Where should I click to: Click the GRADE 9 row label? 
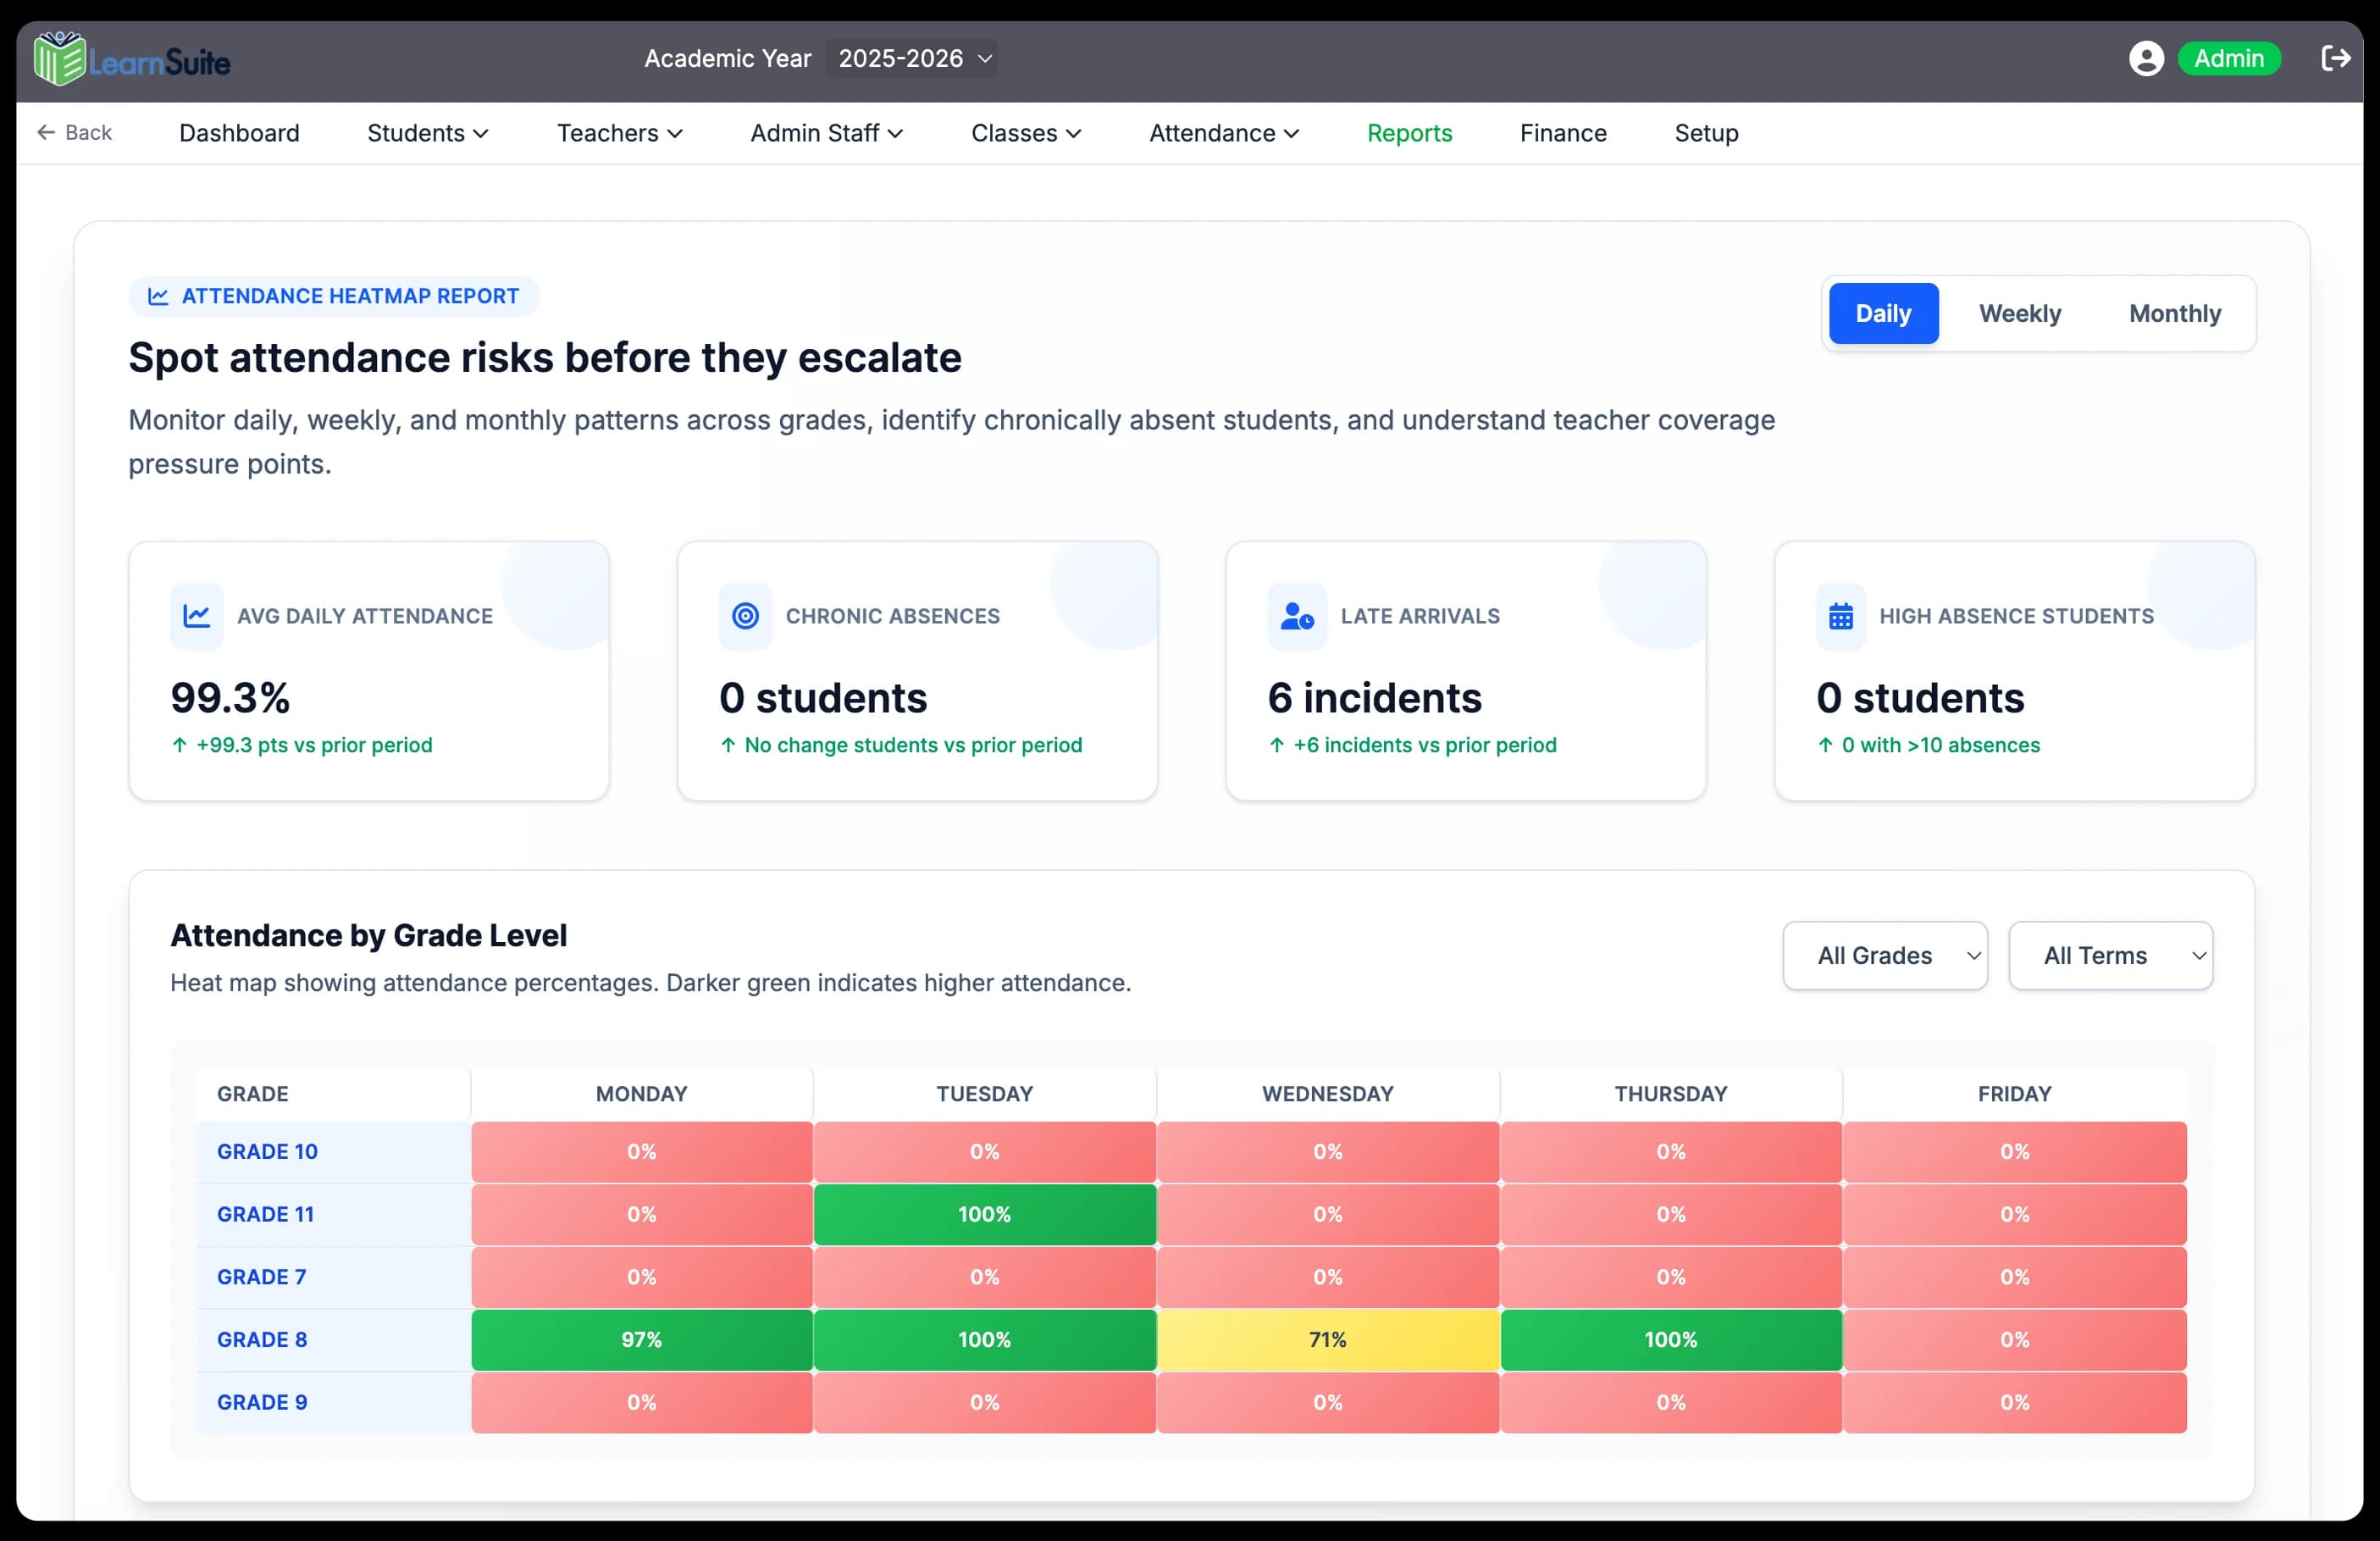point(262,1403)
